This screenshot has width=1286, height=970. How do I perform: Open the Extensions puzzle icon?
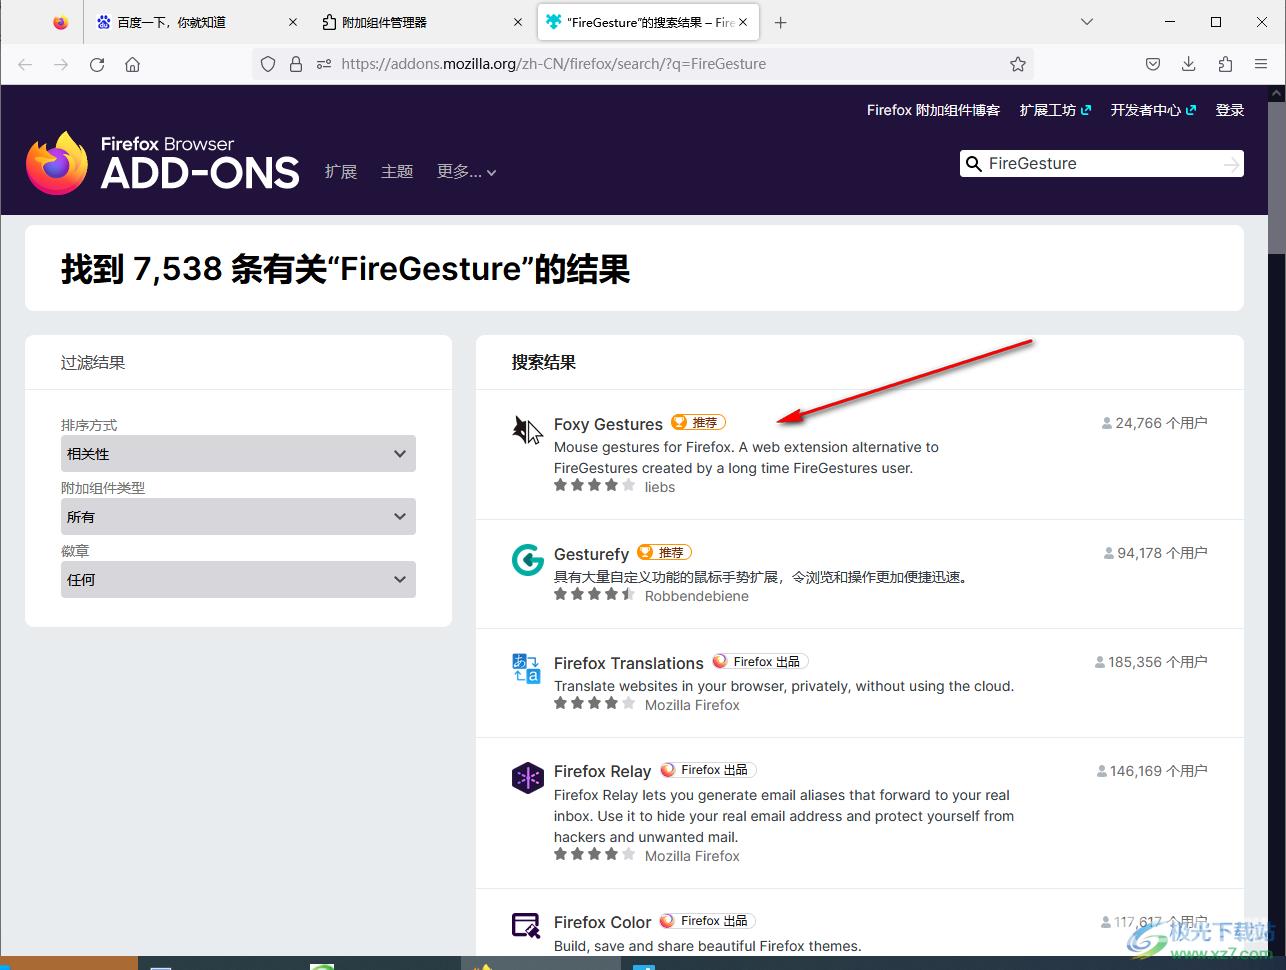(x=1225, y=64)
